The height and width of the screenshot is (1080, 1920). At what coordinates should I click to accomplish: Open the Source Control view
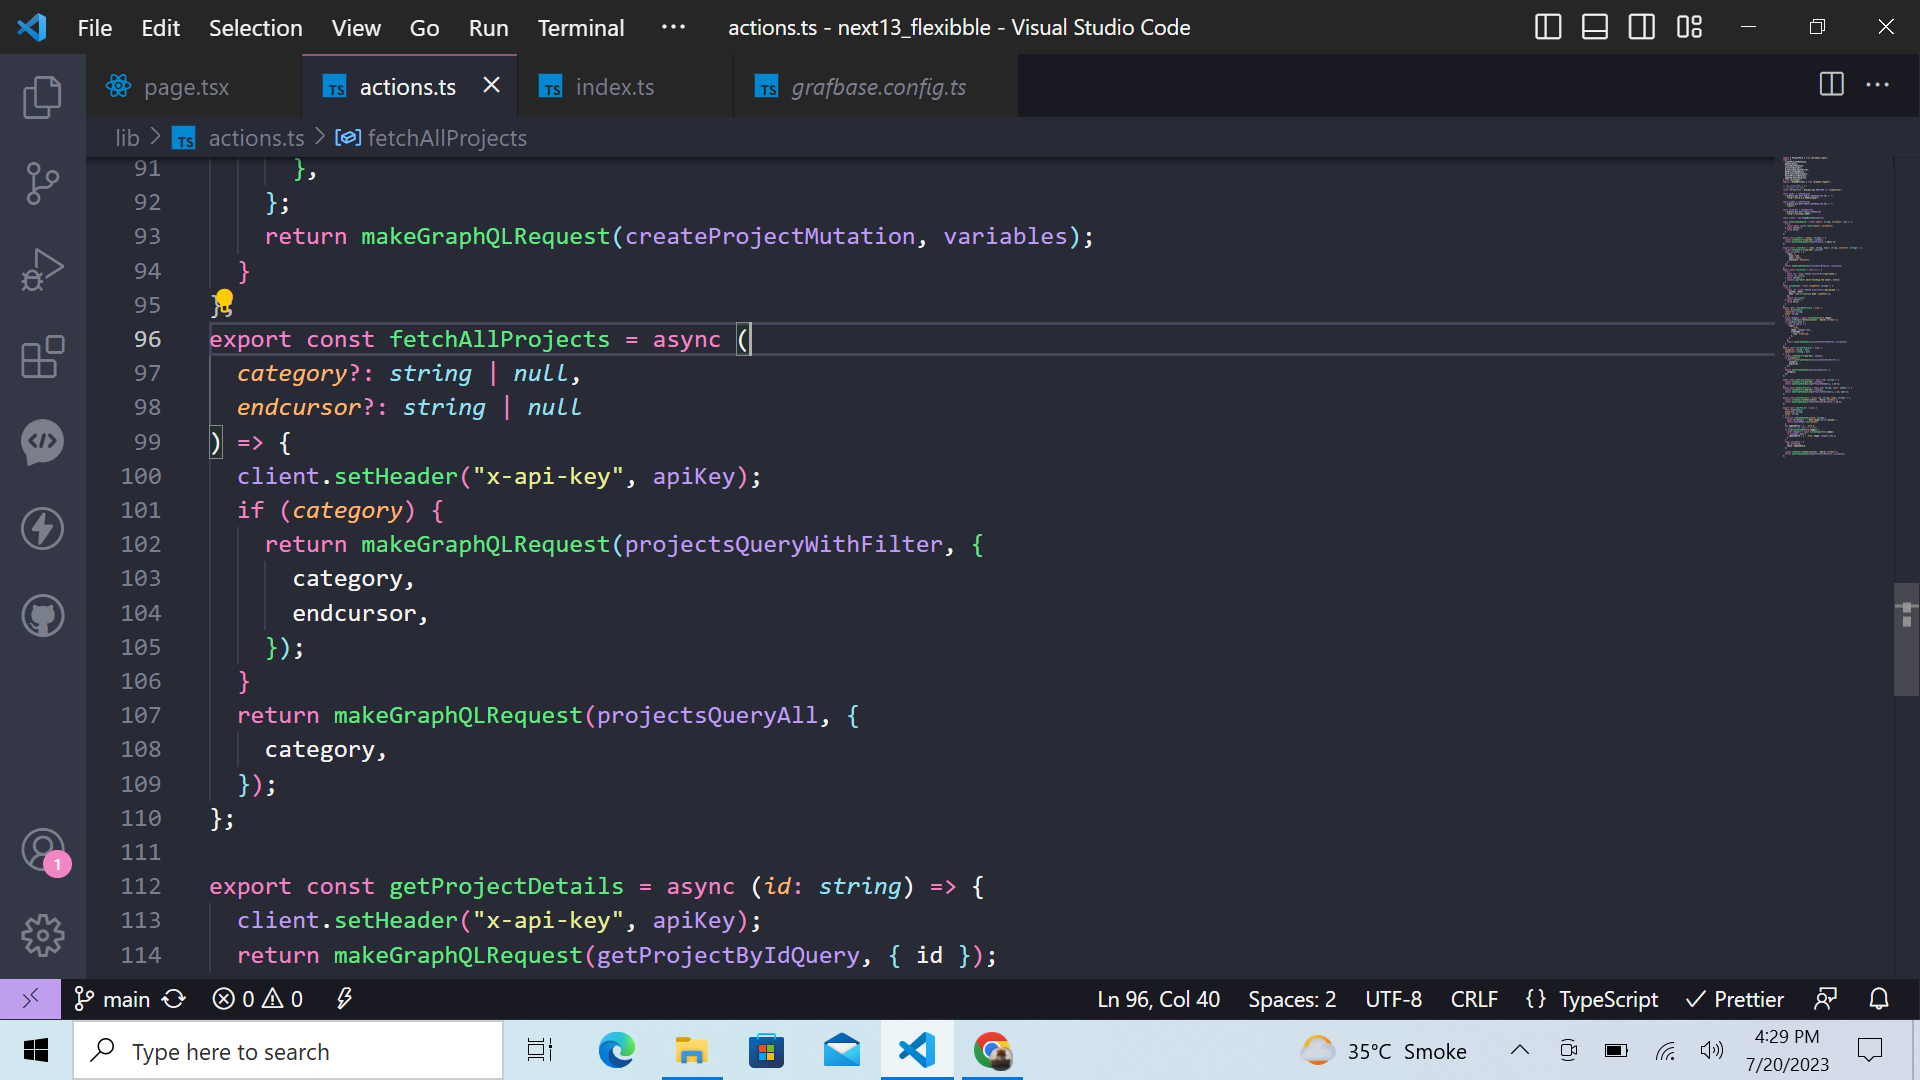tap(42, 183)
